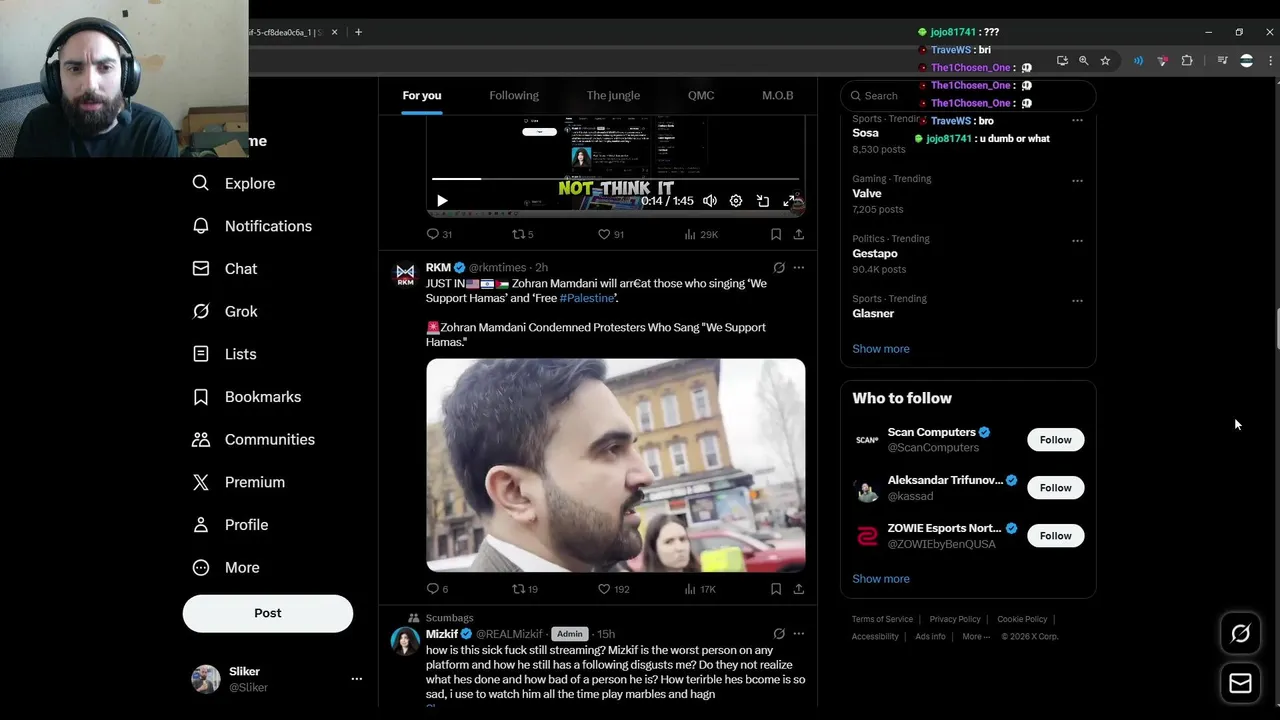
Task: Open the #Palestine hashtag
Action: pos(587,298)
